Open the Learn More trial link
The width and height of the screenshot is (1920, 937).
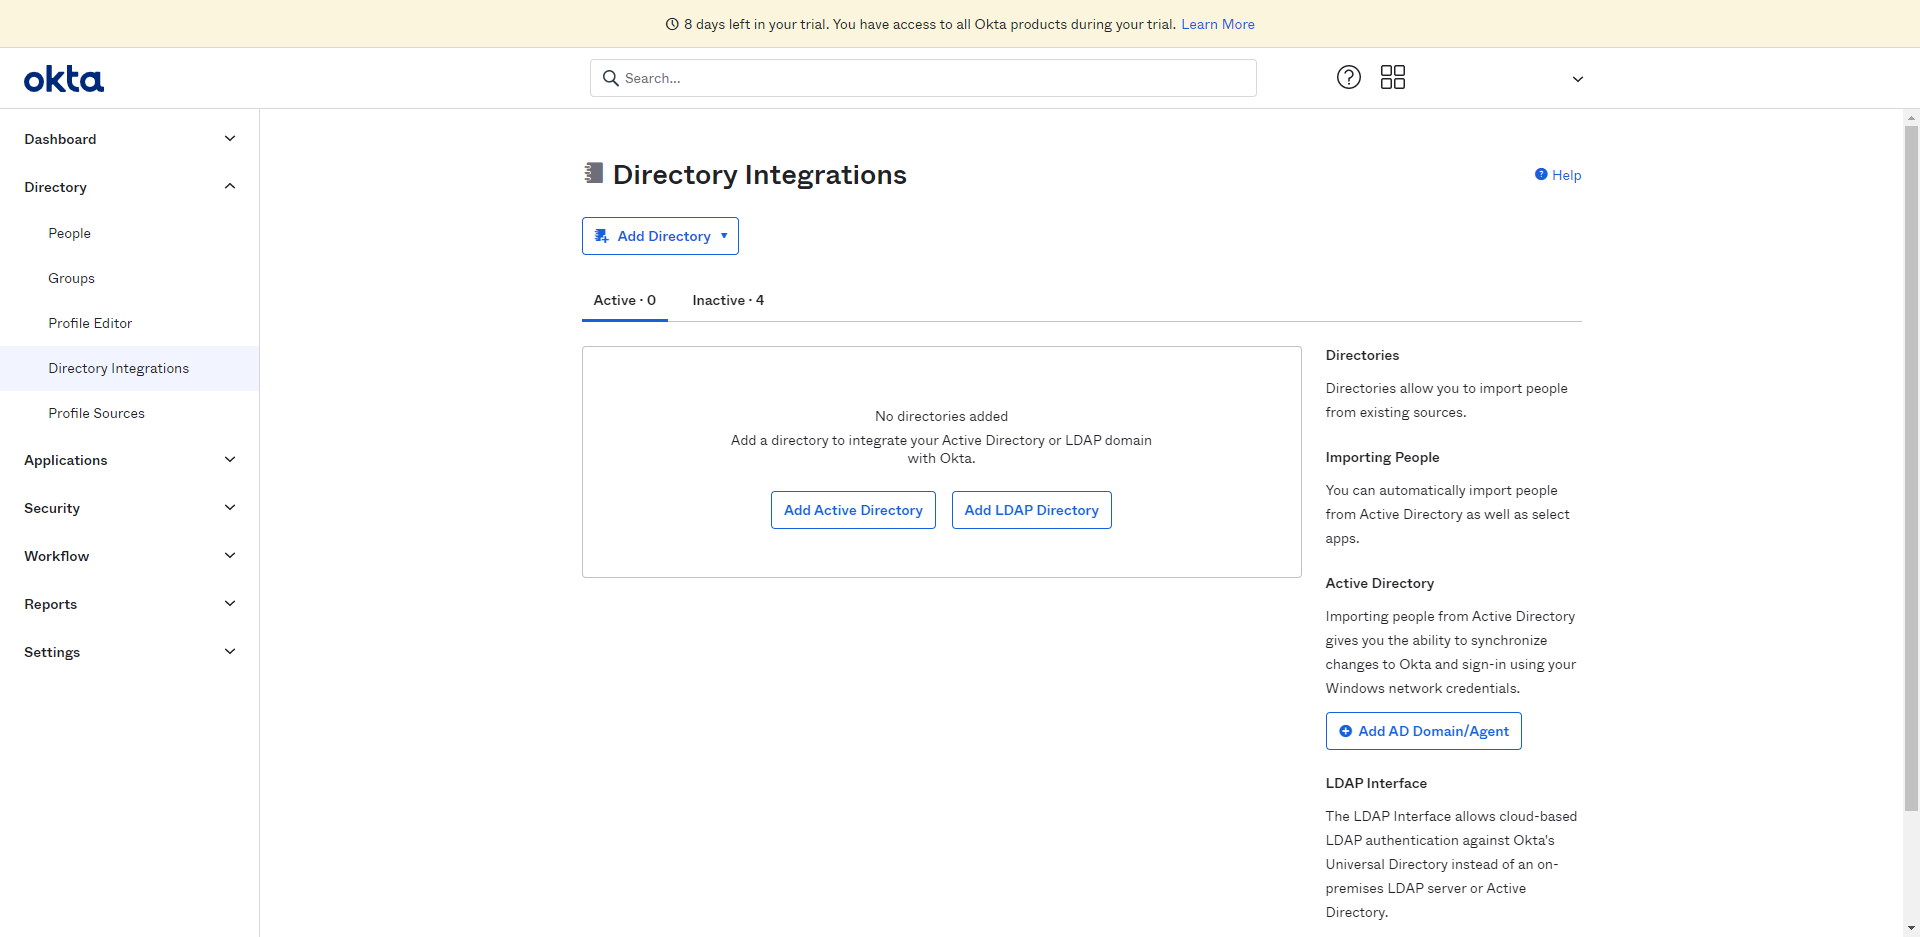1218,24
